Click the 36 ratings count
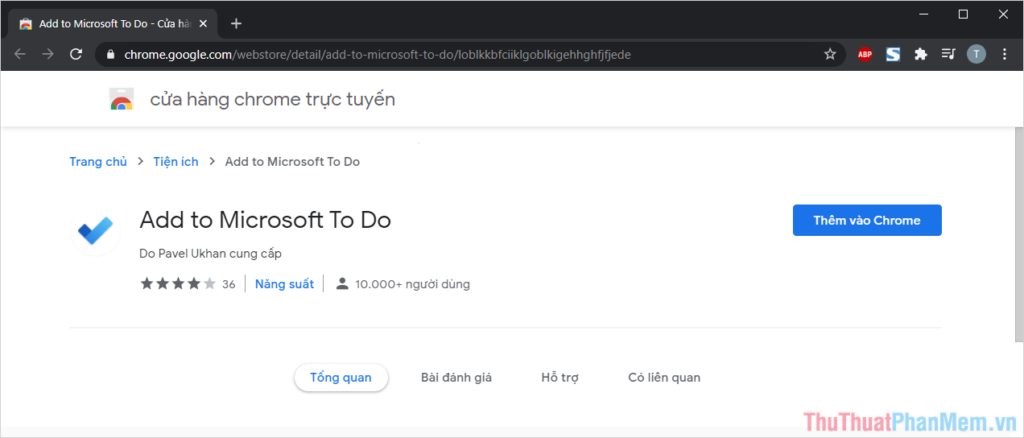 point(229,285)
